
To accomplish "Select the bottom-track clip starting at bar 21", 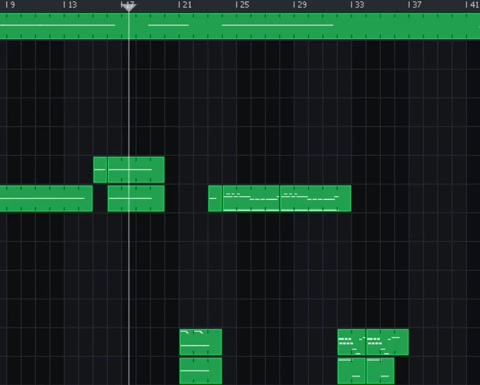I will point(201,371).
